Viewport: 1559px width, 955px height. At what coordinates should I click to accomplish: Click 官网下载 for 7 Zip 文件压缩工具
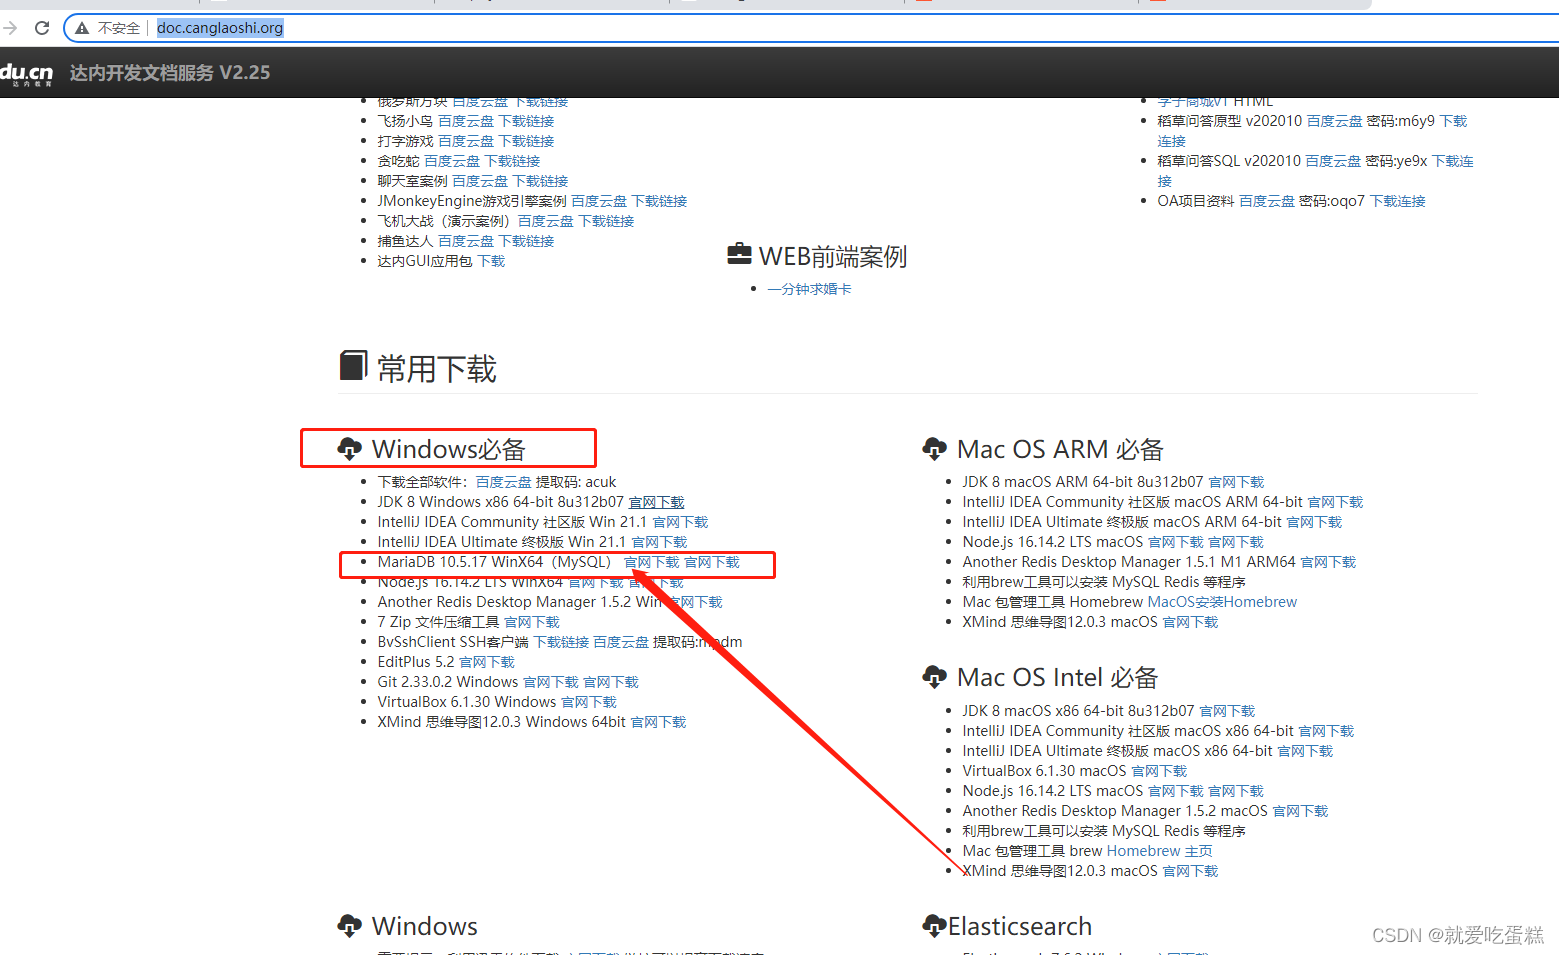tap(532, 622)
